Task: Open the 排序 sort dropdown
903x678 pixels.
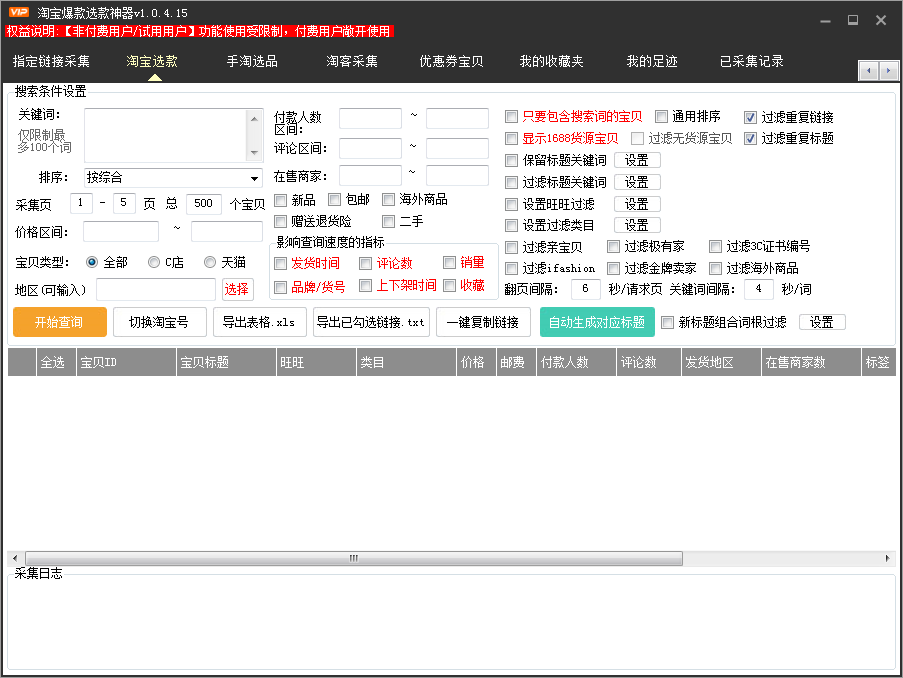Action: 254,178
